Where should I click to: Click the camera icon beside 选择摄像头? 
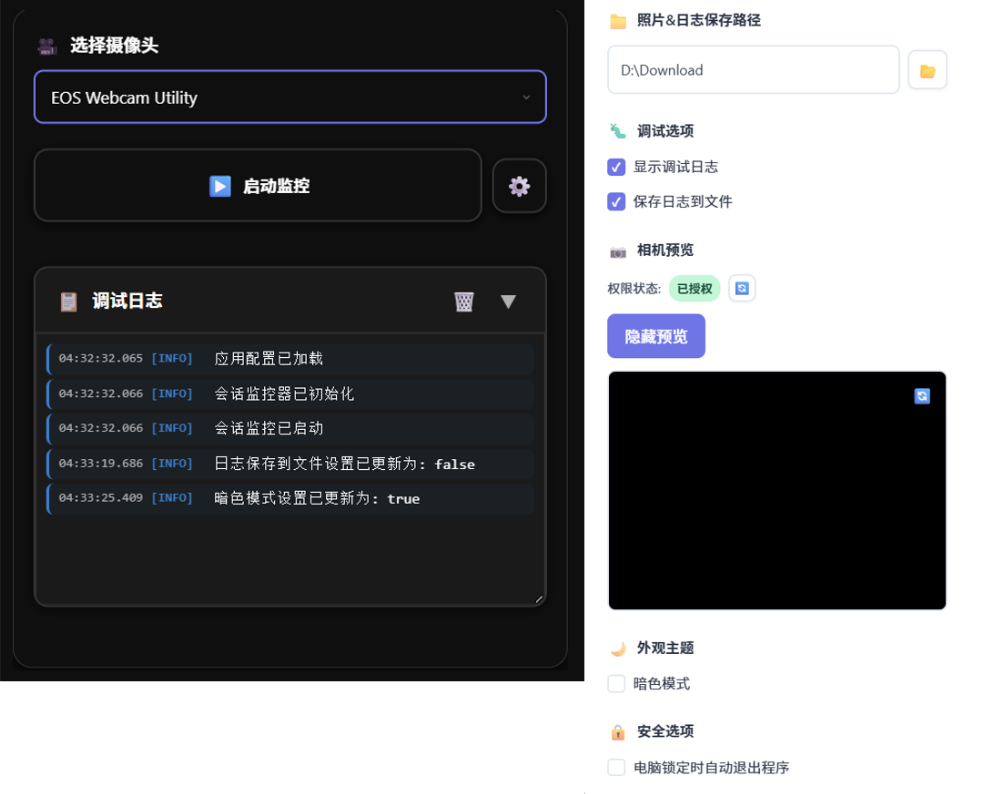coord(47,46)
